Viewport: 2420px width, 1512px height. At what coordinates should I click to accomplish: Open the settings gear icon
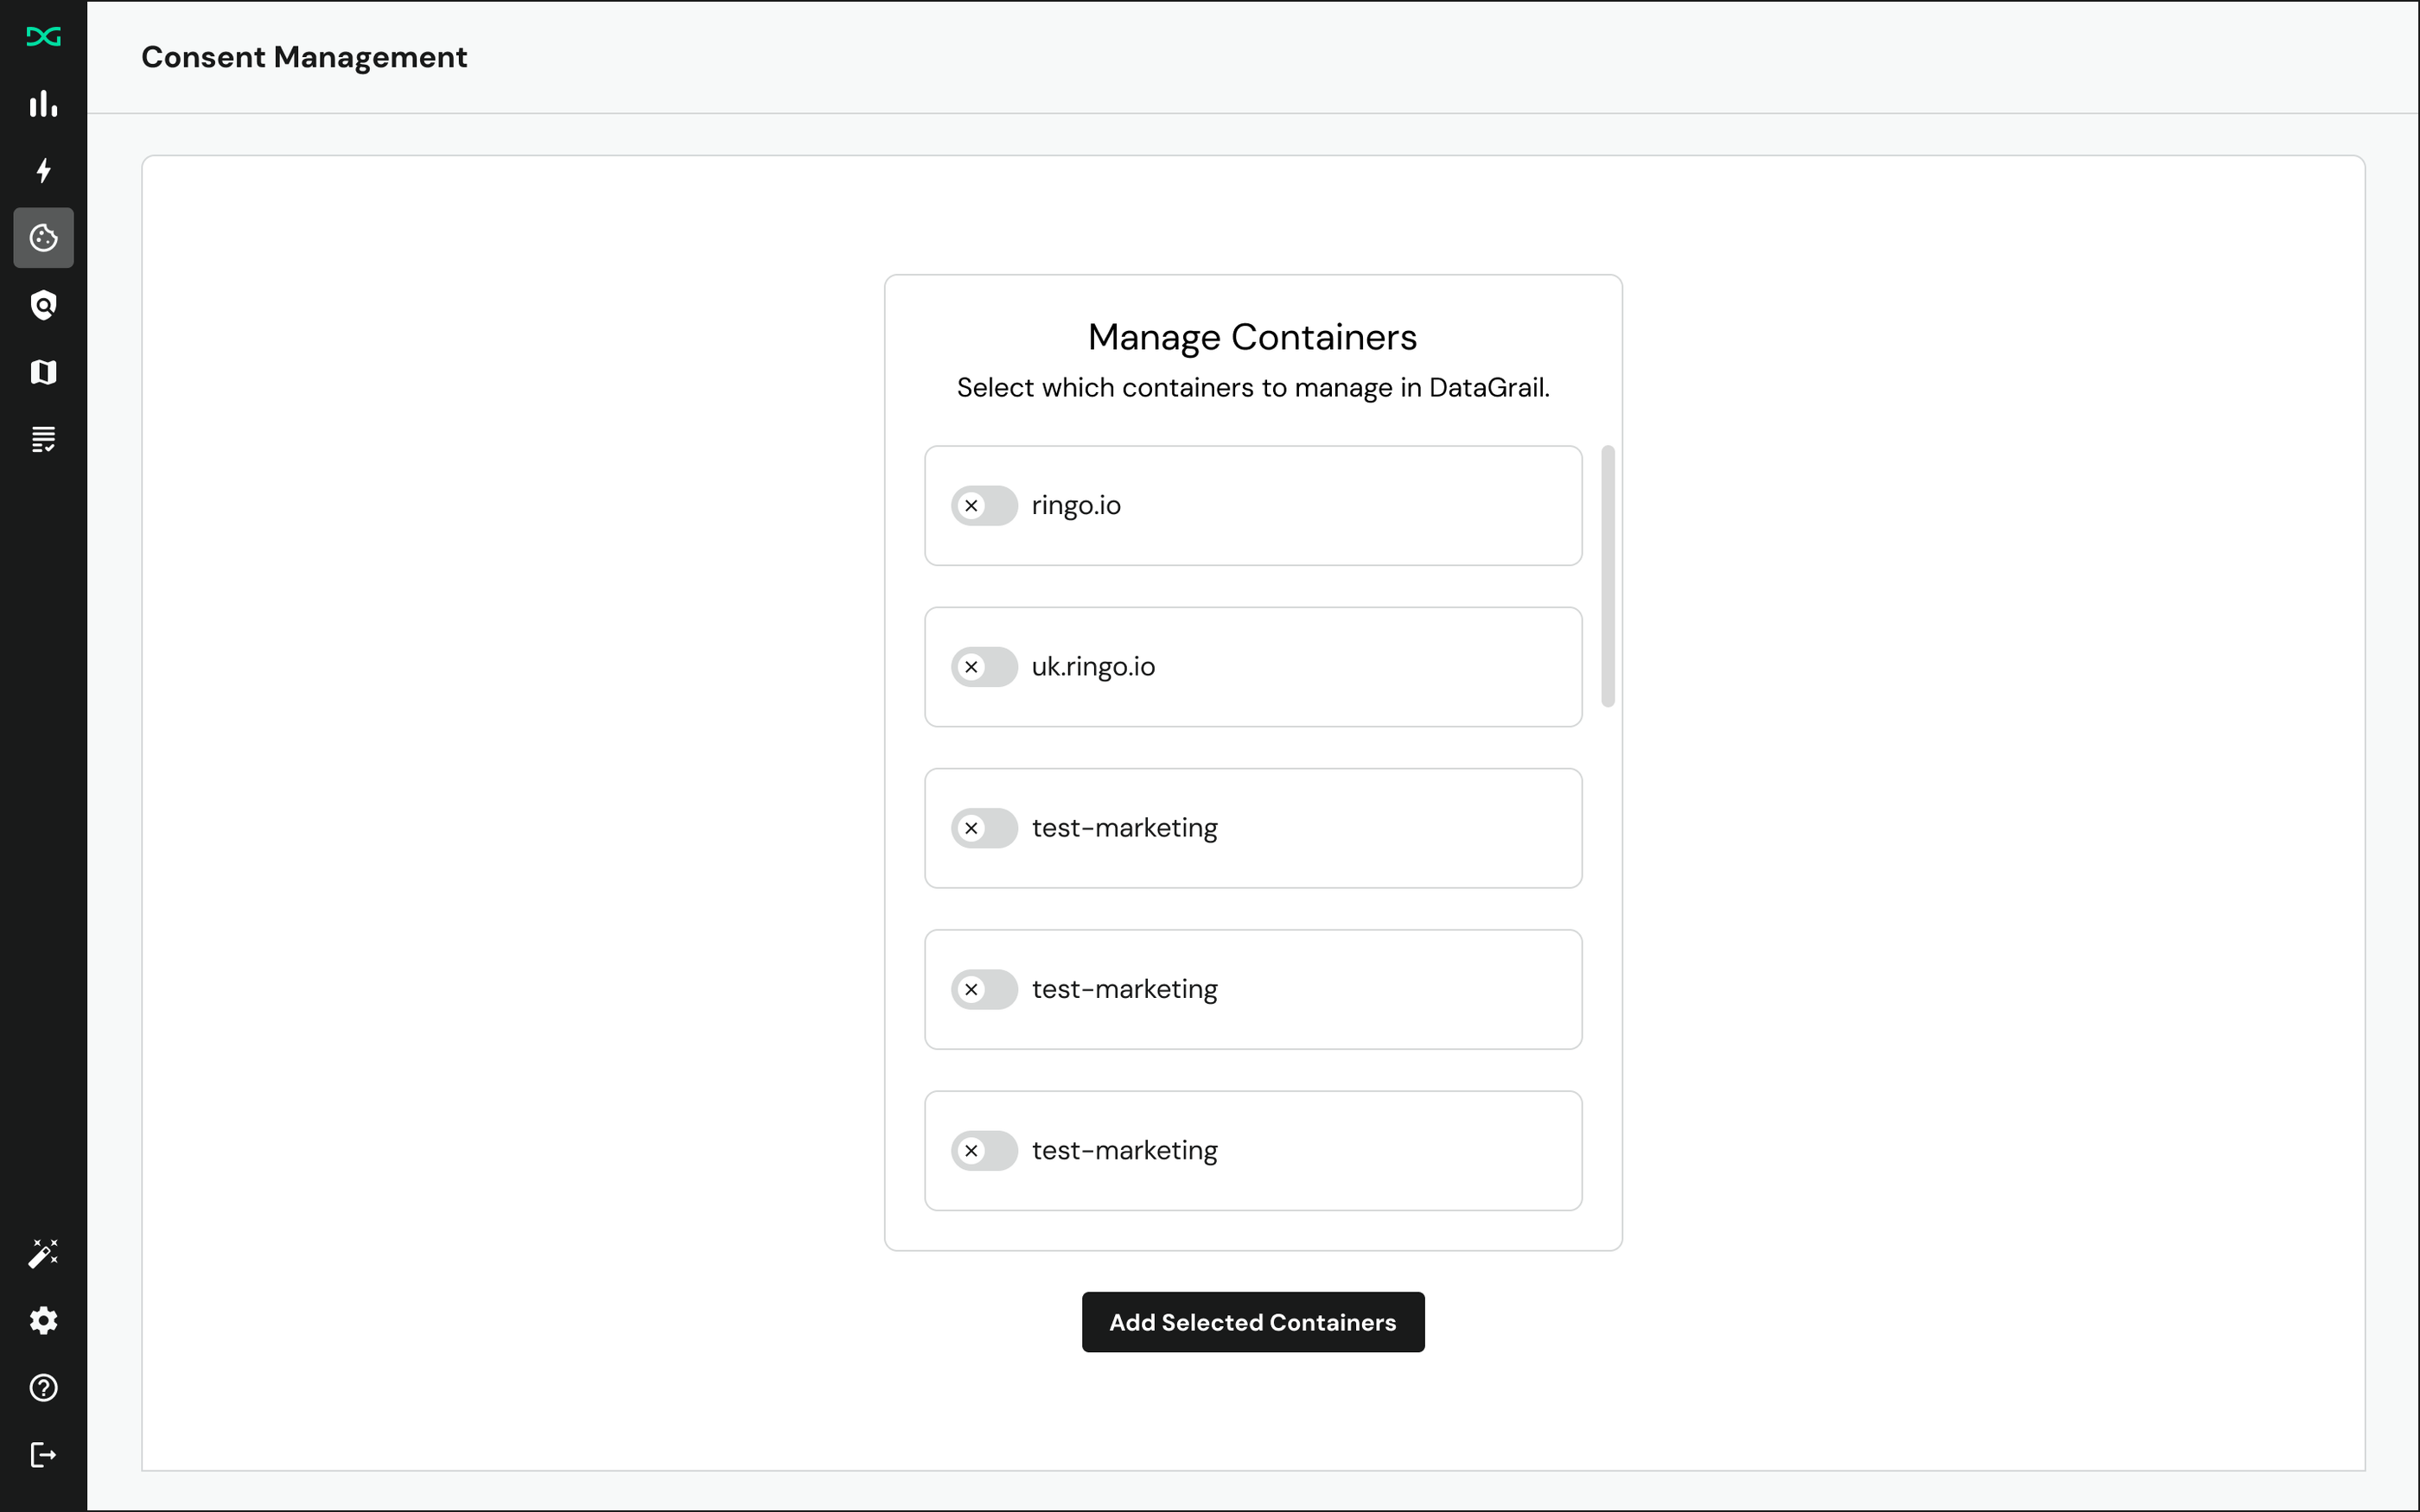[x=43, y=1321]
